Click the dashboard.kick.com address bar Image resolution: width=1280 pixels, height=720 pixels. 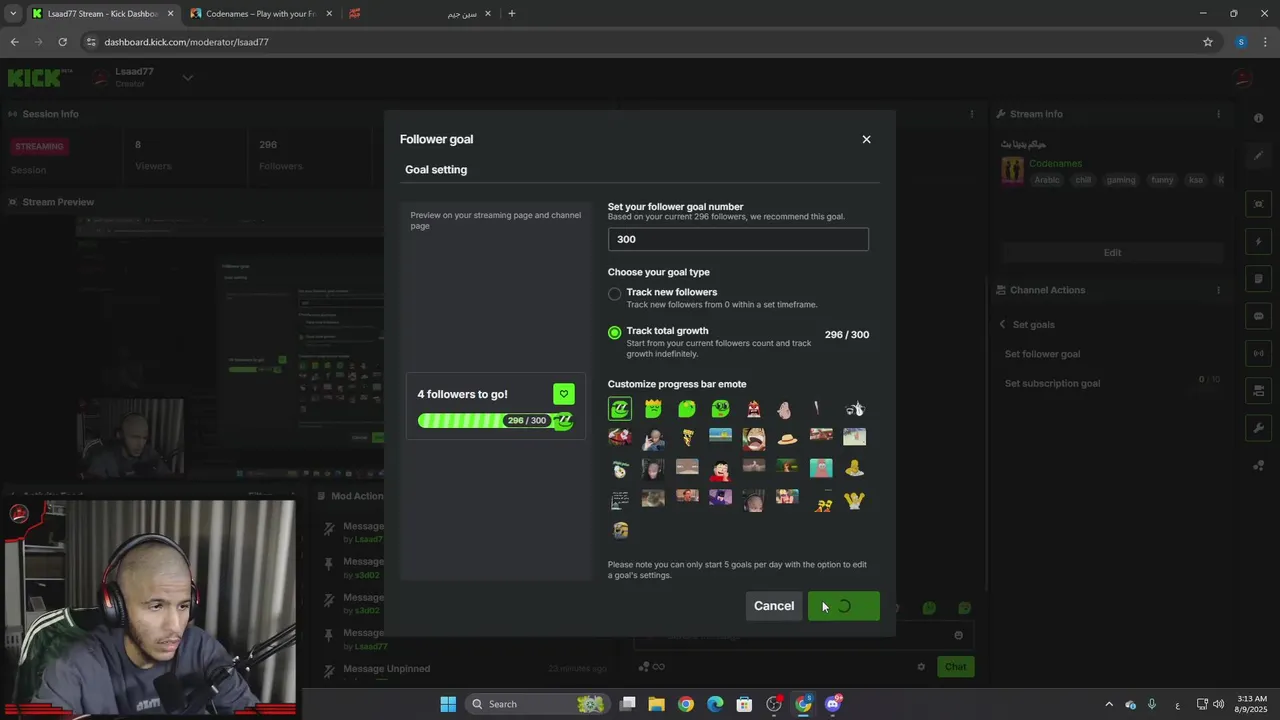640,42
